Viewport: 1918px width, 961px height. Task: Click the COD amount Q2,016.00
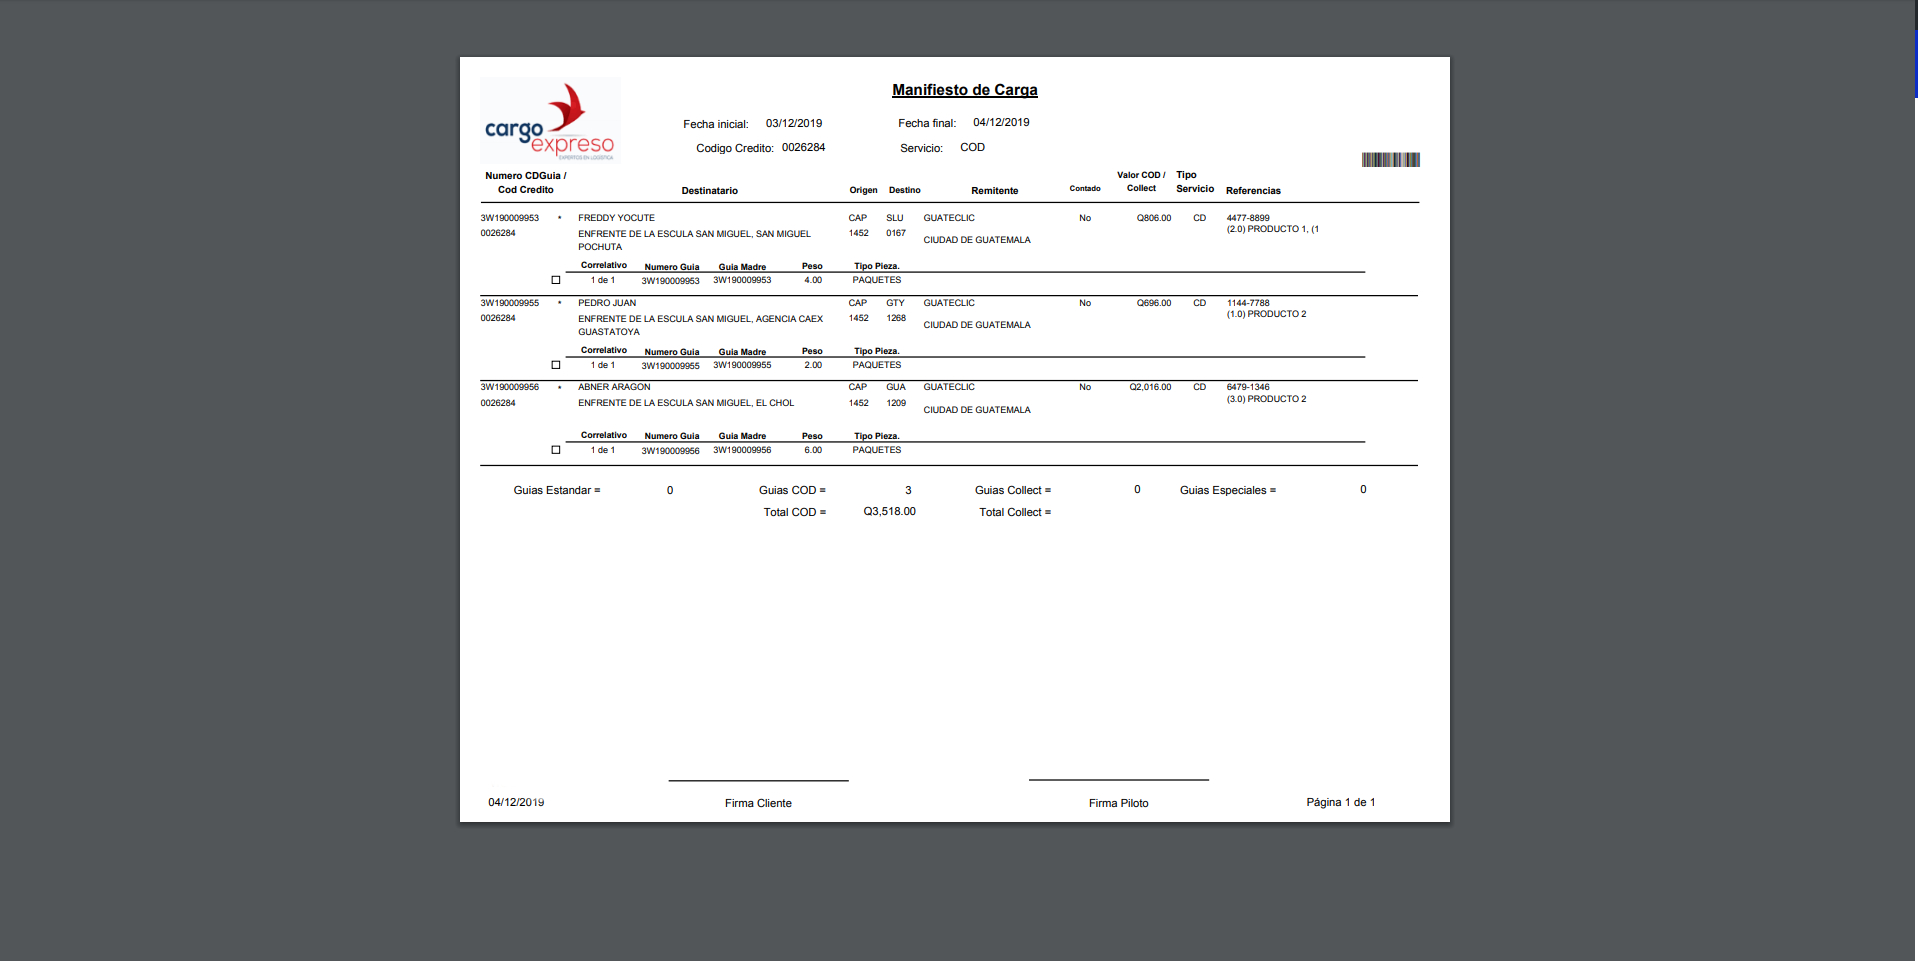[x=1150, y=387]
